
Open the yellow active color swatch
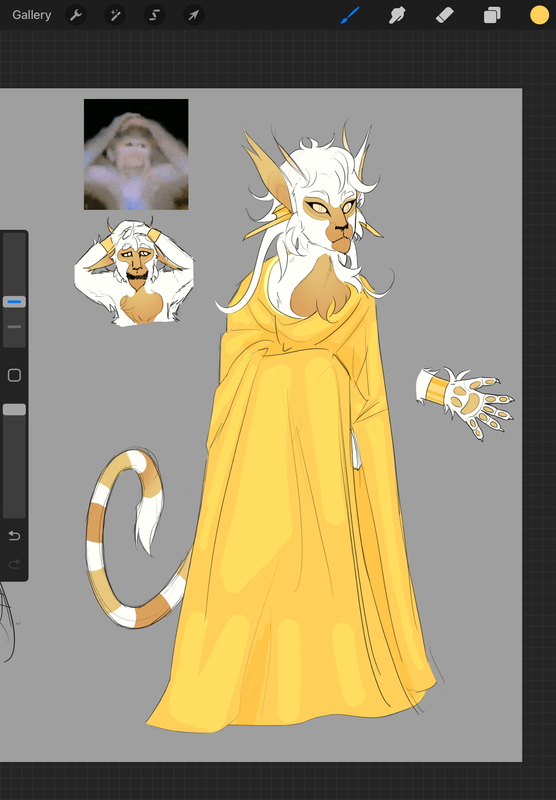[539, 15]
